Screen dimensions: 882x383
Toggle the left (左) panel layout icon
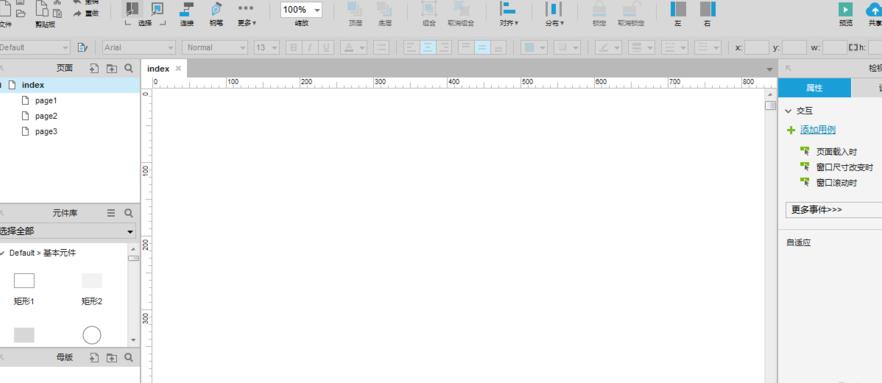coord(678,9)
